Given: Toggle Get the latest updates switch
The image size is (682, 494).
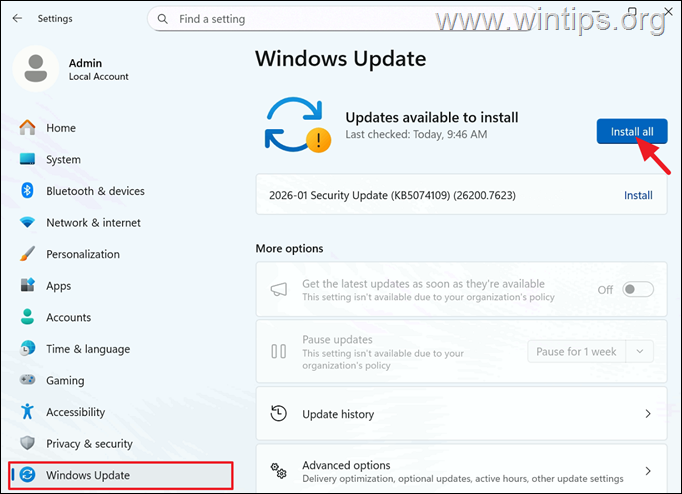Looking at the screenshot, I should [638, 290].
